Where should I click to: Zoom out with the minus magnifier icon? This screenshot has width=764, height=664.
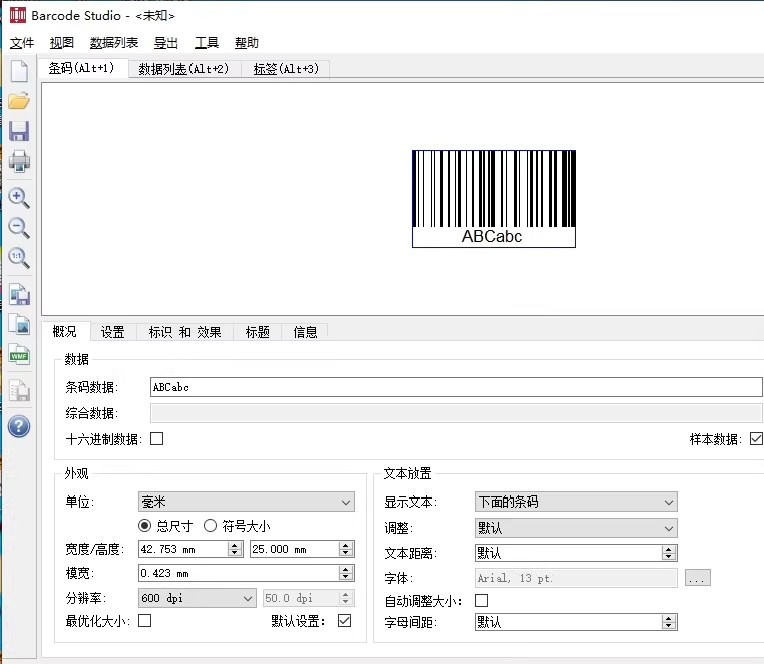click(19, 228)
